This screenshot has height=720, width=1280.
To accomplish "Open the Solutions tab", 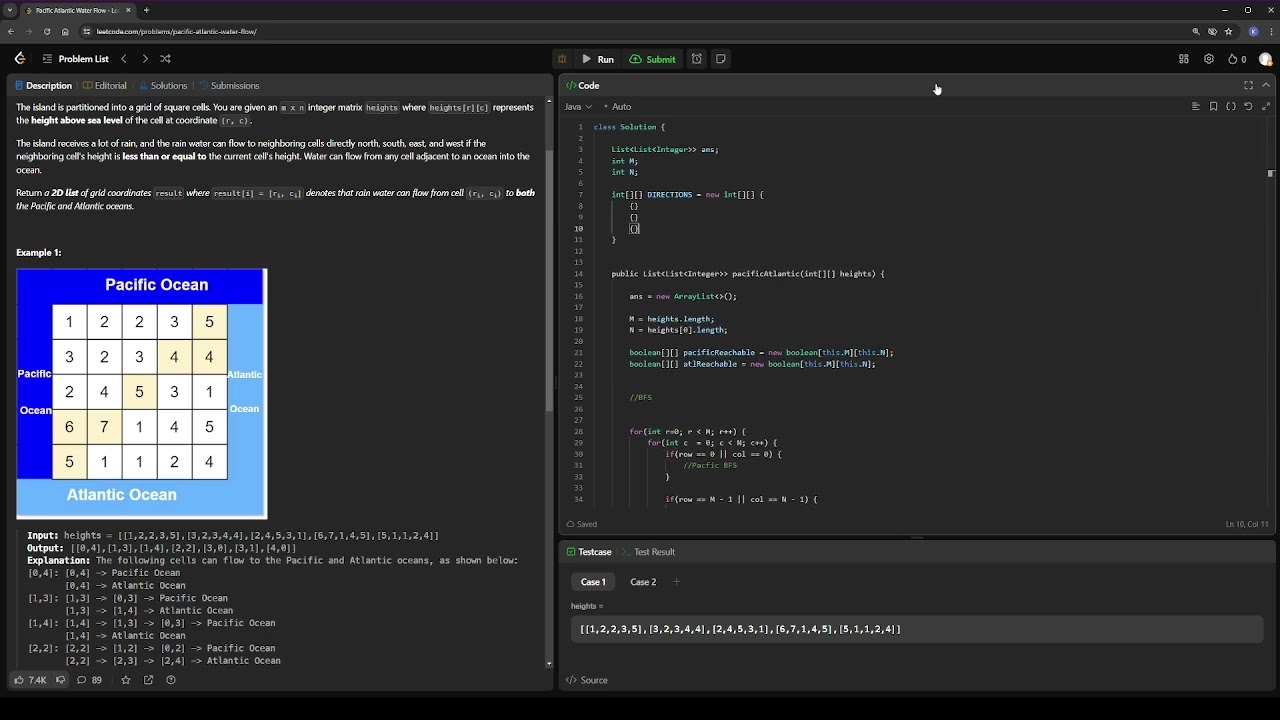I will (163, 85).
